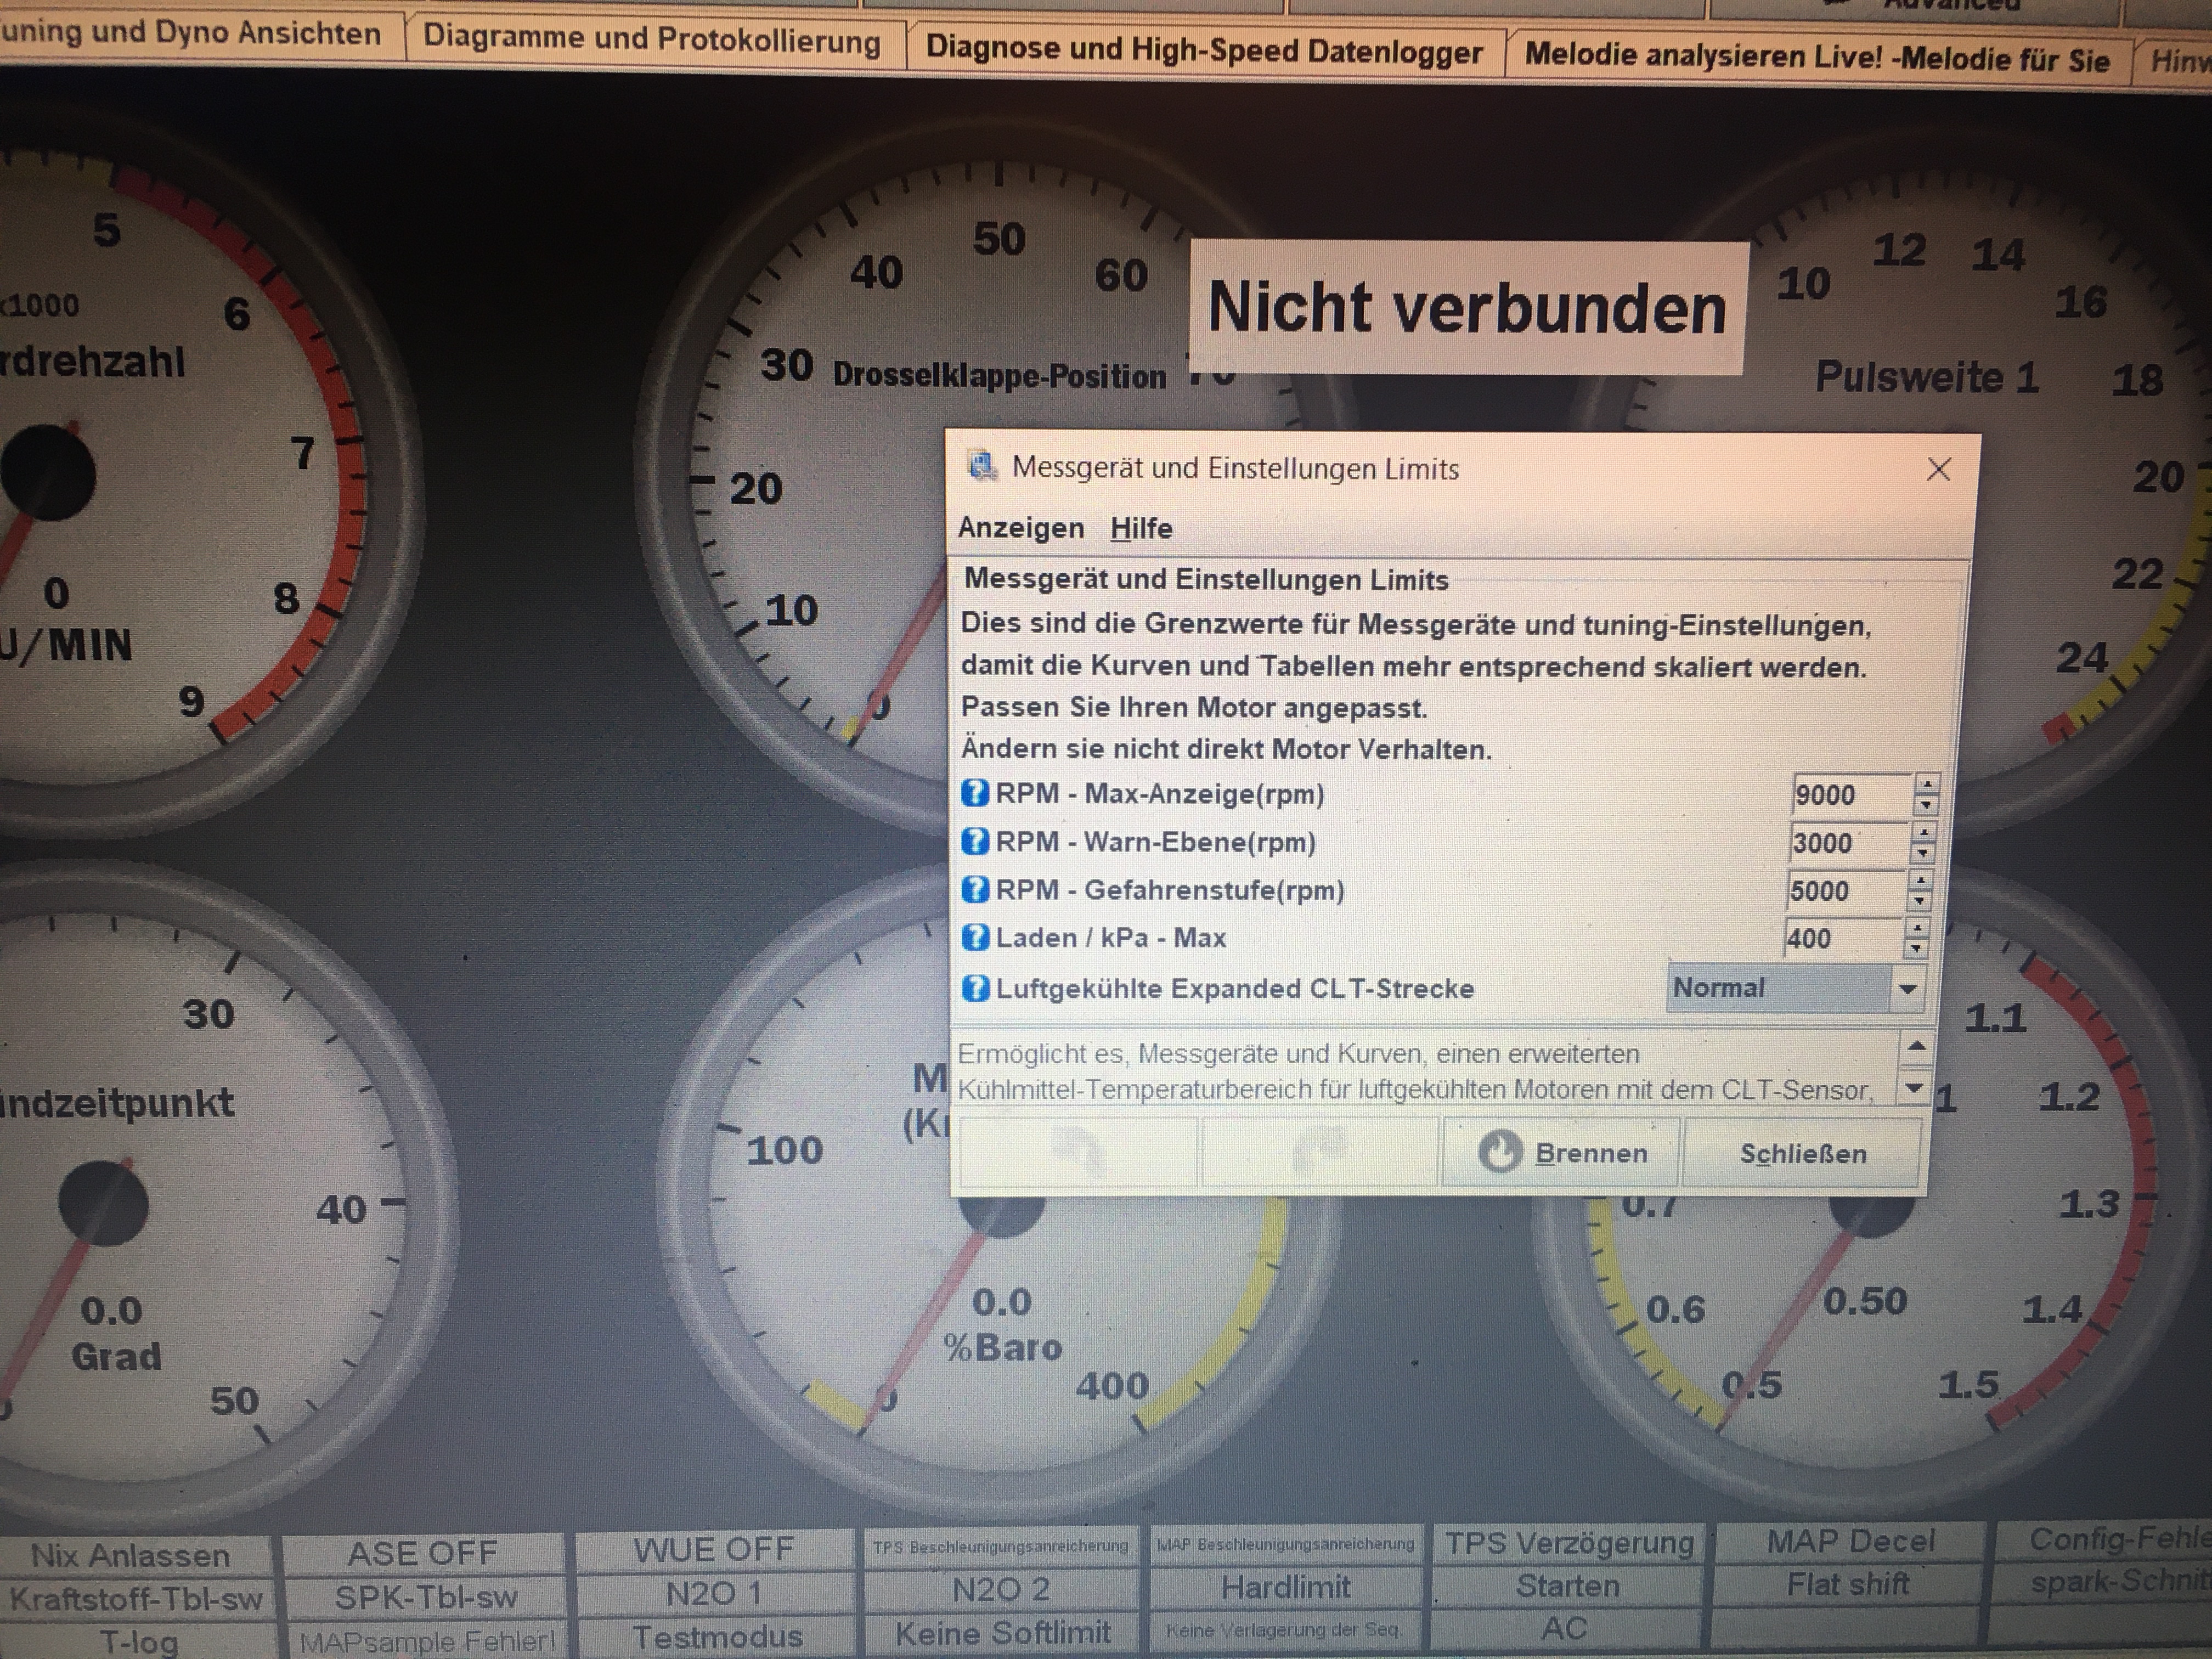
Task: Click help icon for RPM Max-Anzeige
Action: point(974,793)
